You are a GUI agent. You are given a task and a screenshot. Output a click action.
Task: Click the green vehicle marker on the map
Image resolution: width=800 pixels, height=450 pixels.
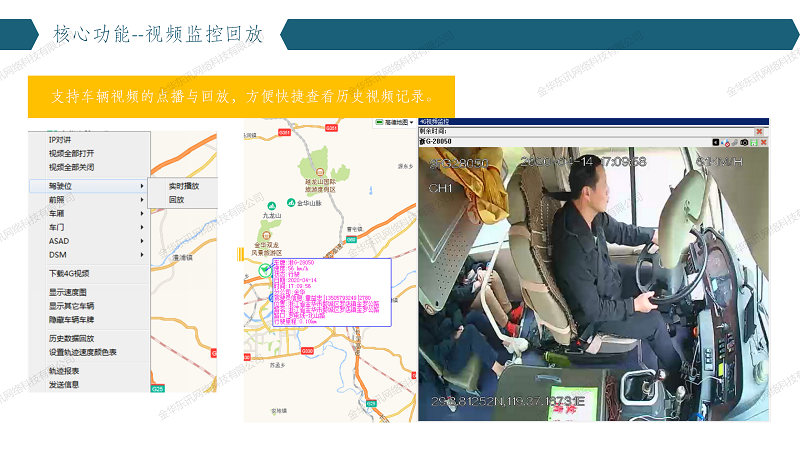pos(262,271)
